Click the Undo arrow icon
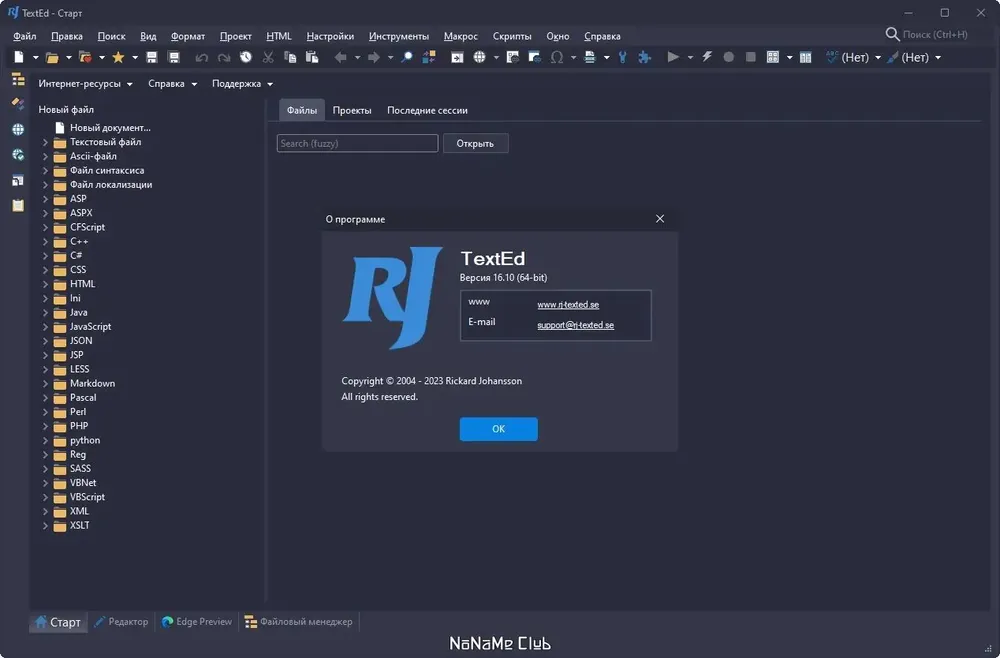The height and width of the screenshot is (658, 1000). pyautogui.click(x=202, y=57)
